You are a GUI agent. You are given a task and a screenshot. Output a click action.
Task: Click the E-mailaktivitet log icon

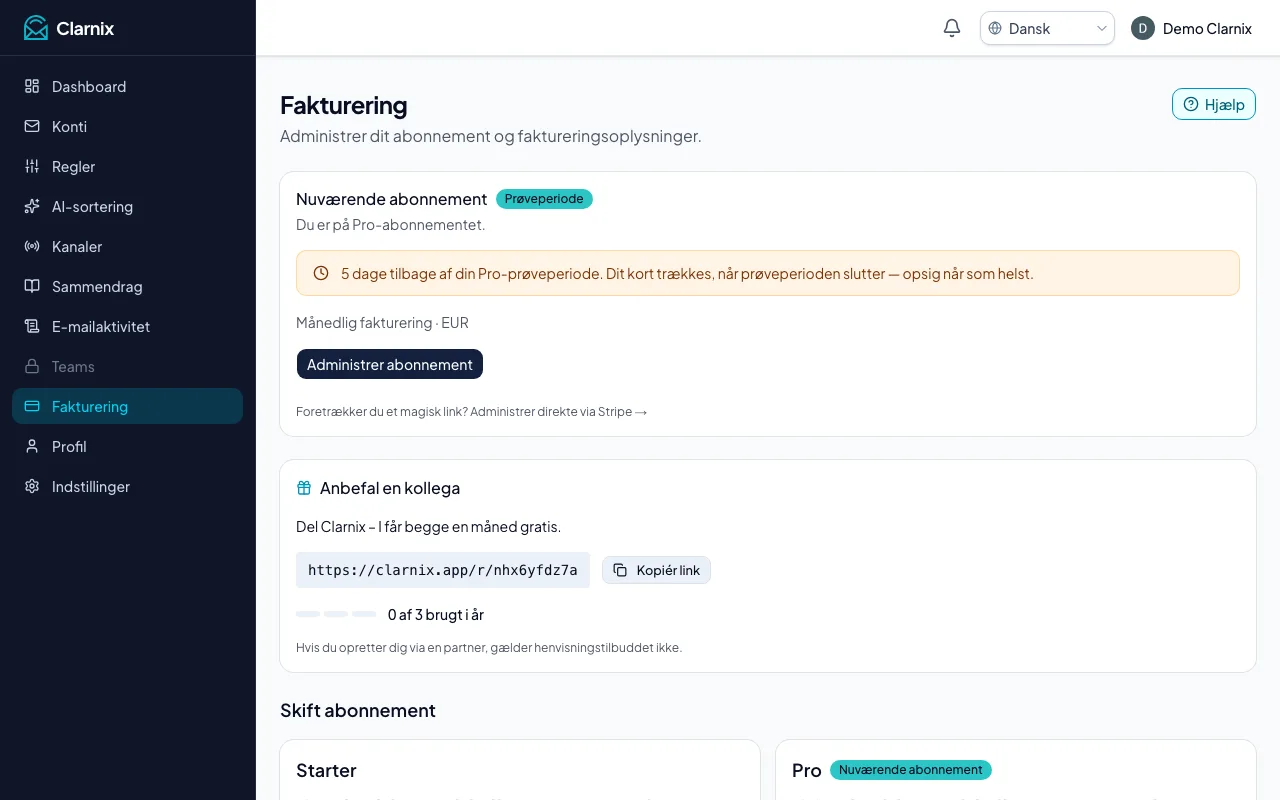click(x=32, y=326)
